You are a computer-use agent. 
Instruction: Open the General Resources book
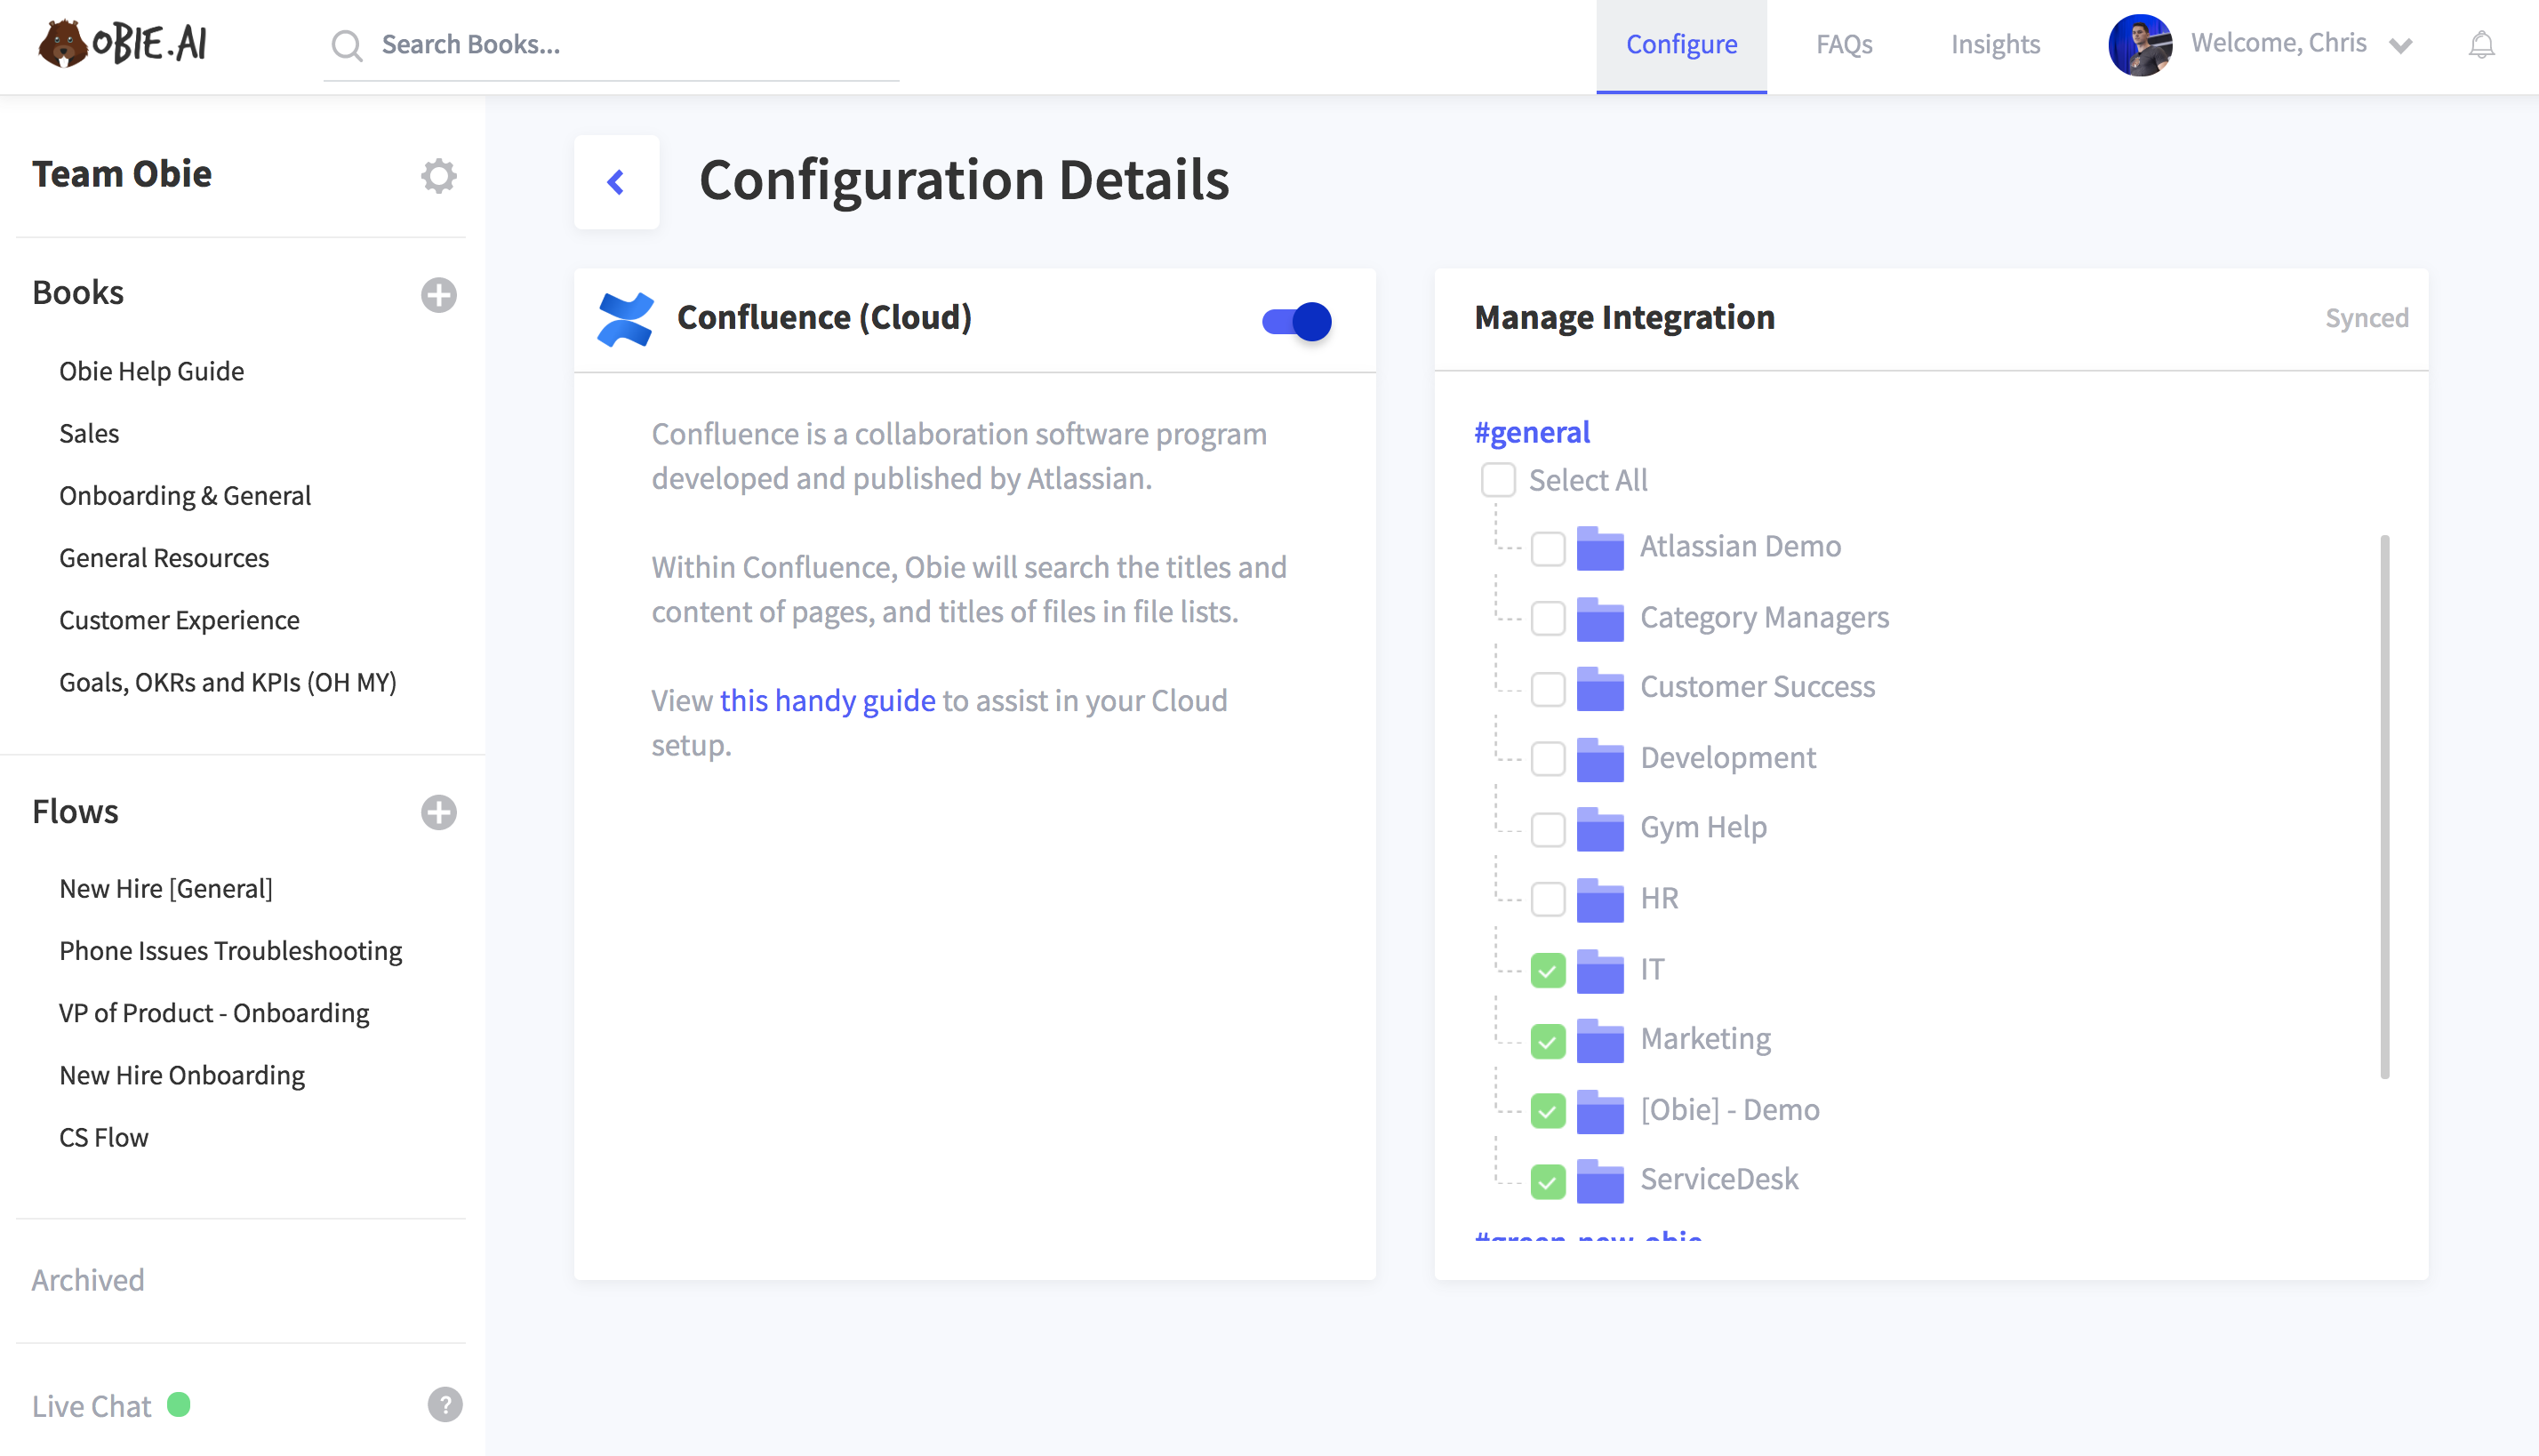[164, 557]
